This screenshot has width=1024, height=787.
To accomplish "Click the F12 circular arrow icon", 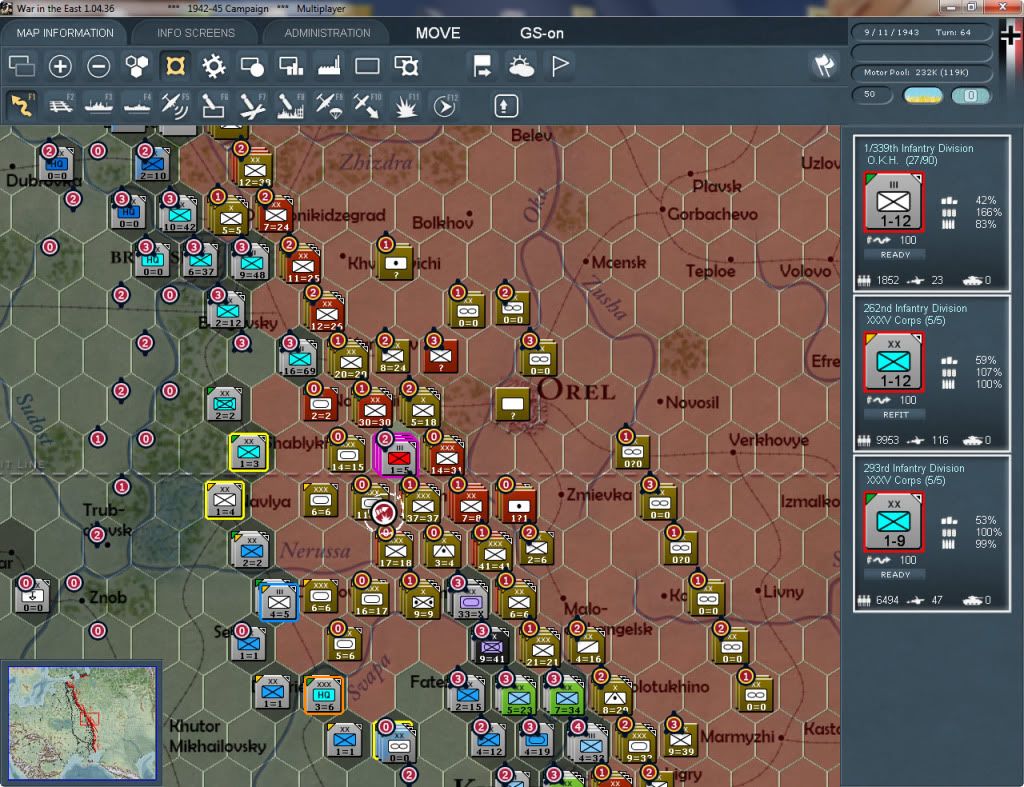I will click(x=445, y=105).
